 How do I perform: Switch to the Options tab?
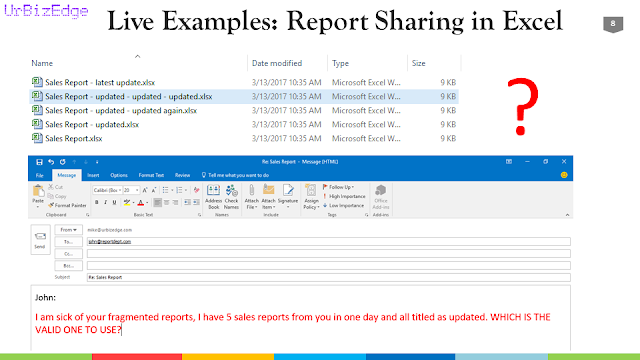point(119,175)
